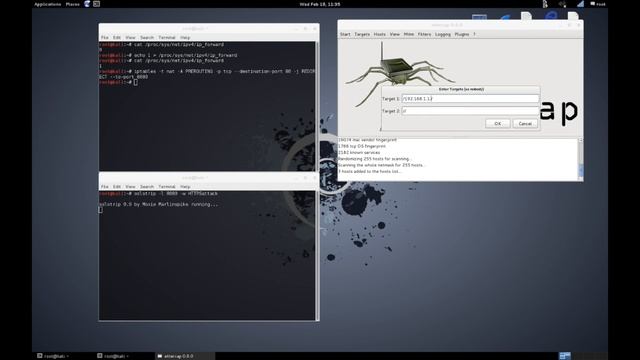Open Edit menu in upper terminal

pos(117,38)
